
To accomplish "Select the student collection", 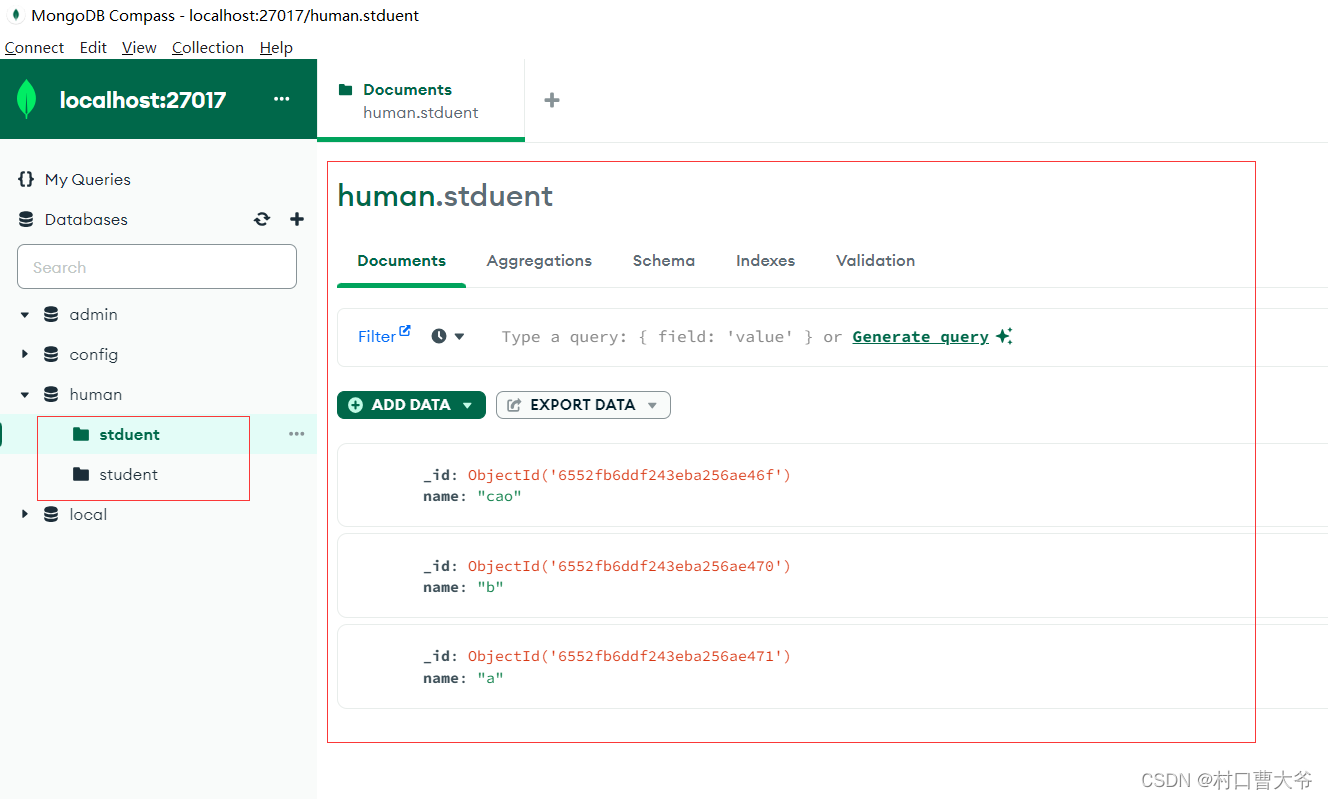I will click(x=128, y=474).
